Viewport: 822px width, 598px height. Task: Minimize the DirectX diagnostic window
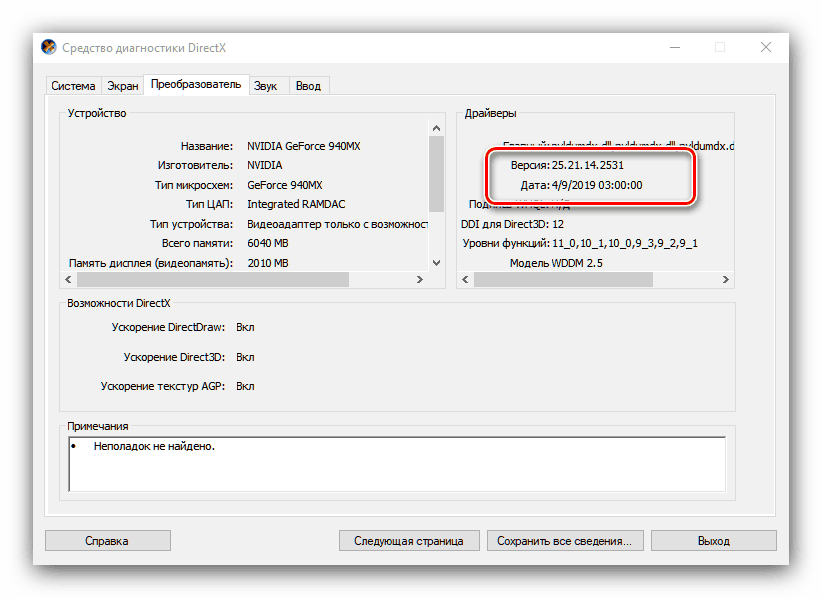(x=675, y=48)
